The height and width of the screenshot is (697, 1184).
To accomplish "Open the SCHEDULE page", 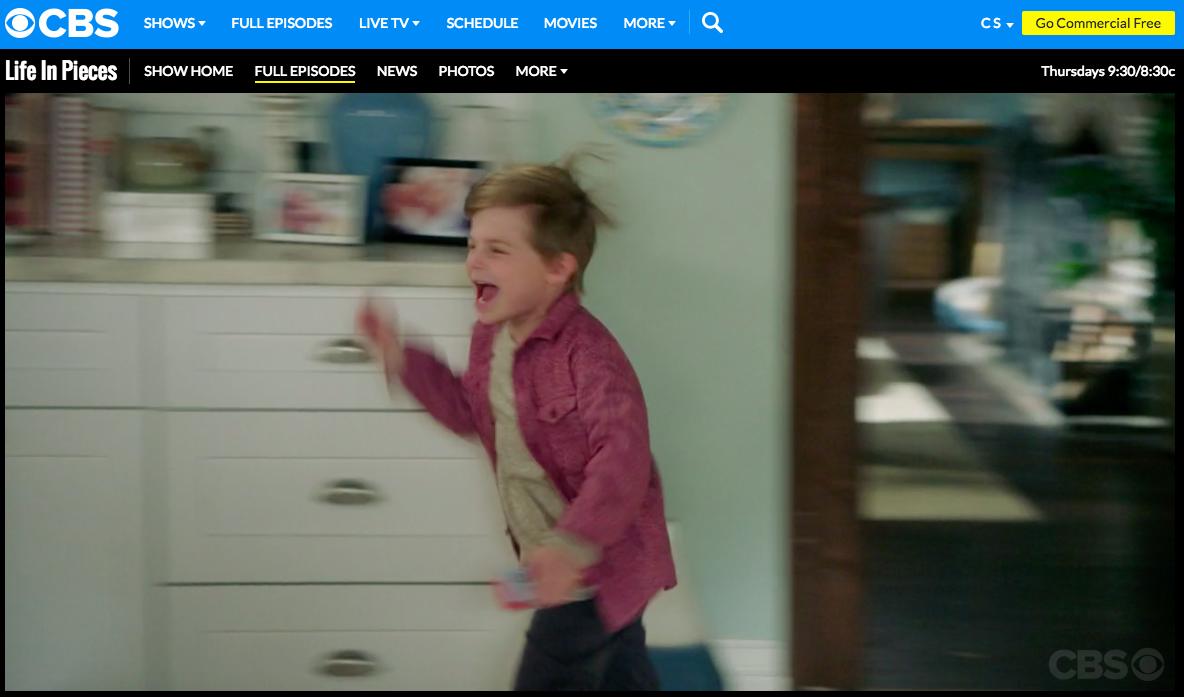I will click(x=482, y=23).
